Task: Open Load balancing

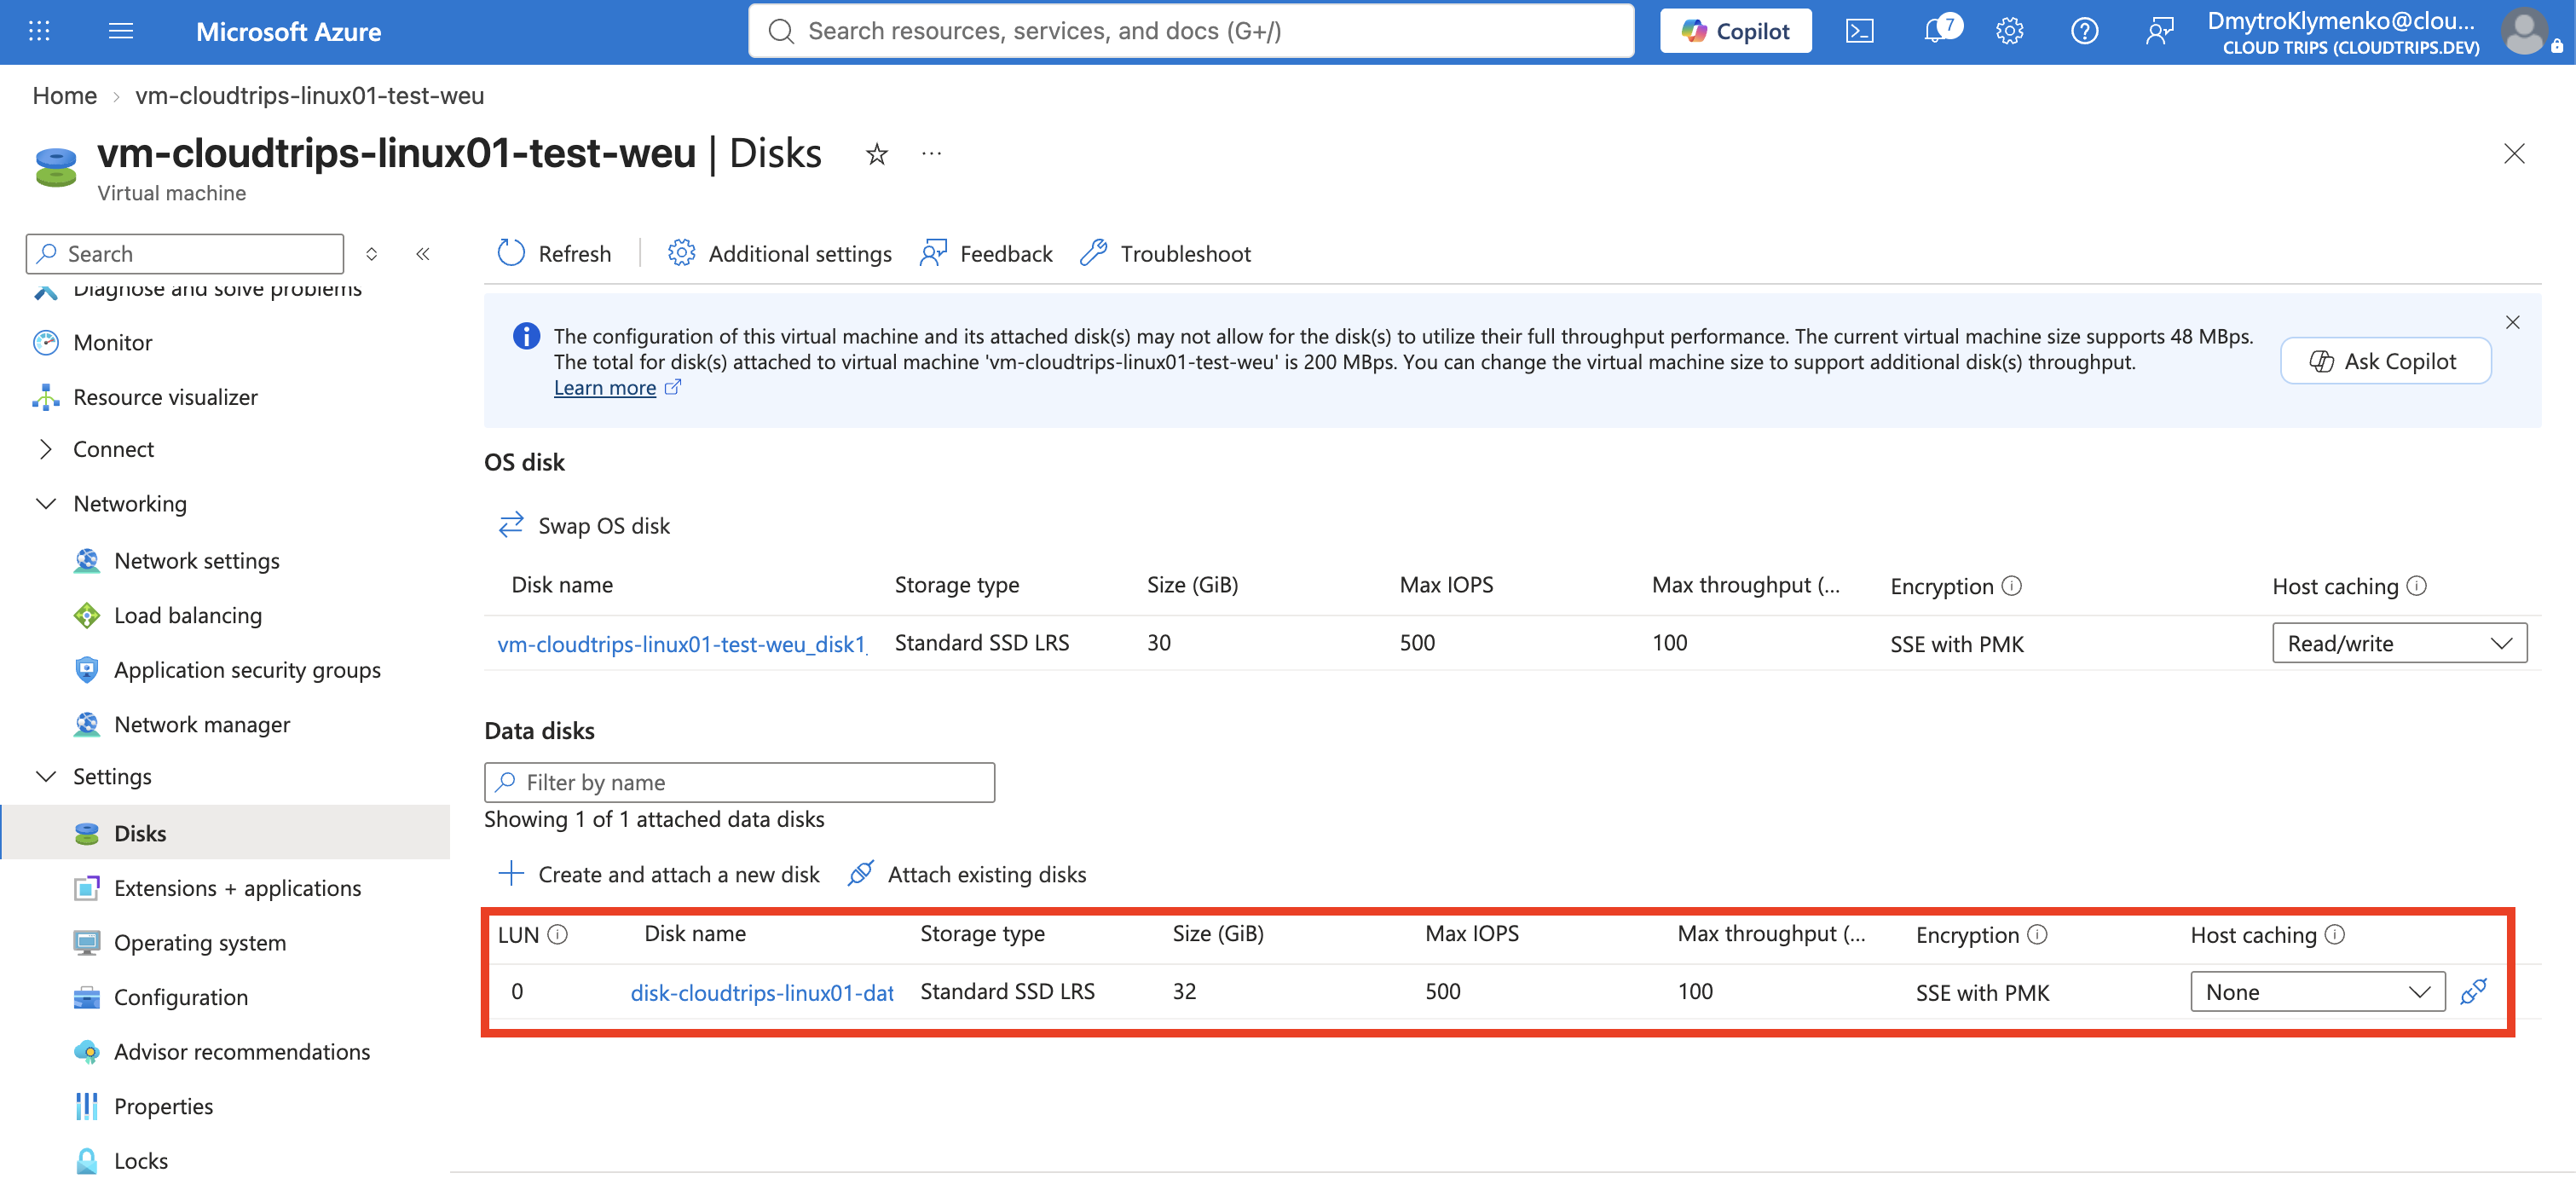Action: 188,615
